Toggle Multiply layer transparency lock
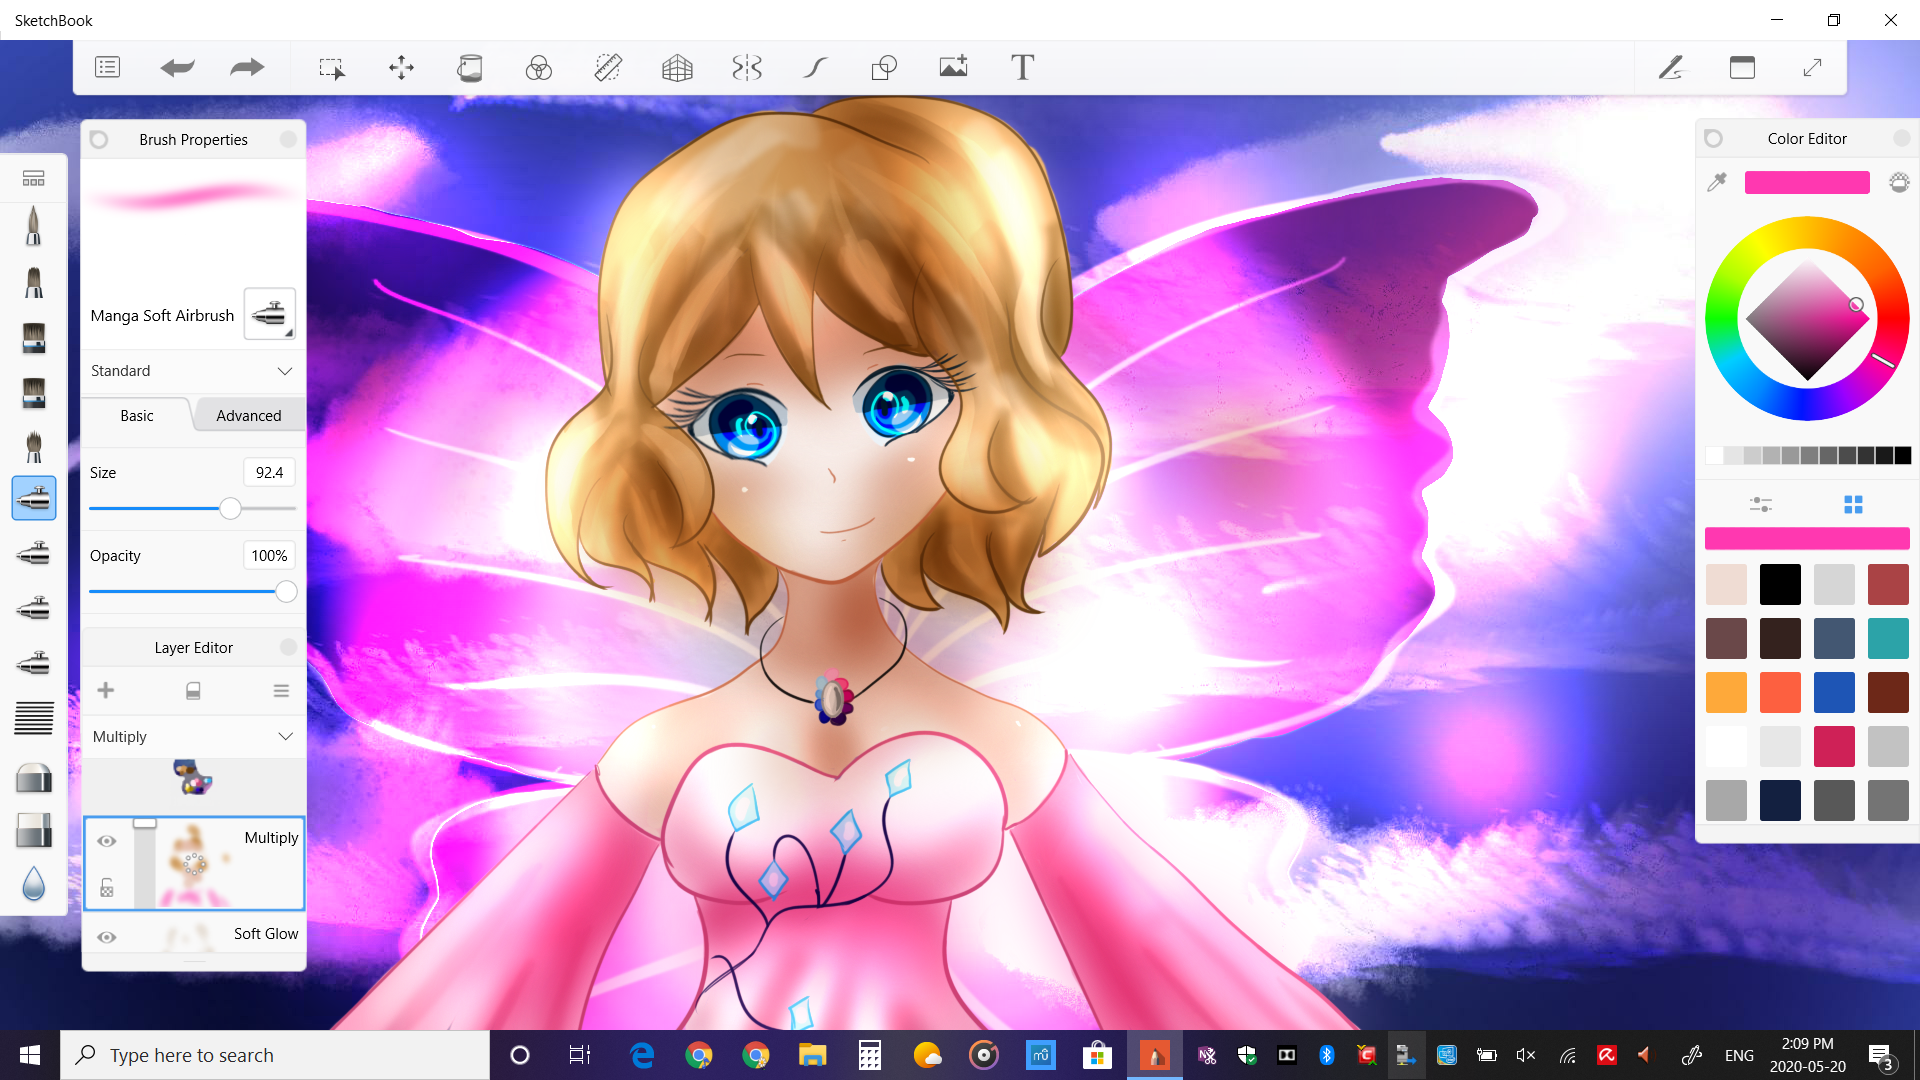The height and width of the screenshot is (1080, 1920). click(107, 887)
